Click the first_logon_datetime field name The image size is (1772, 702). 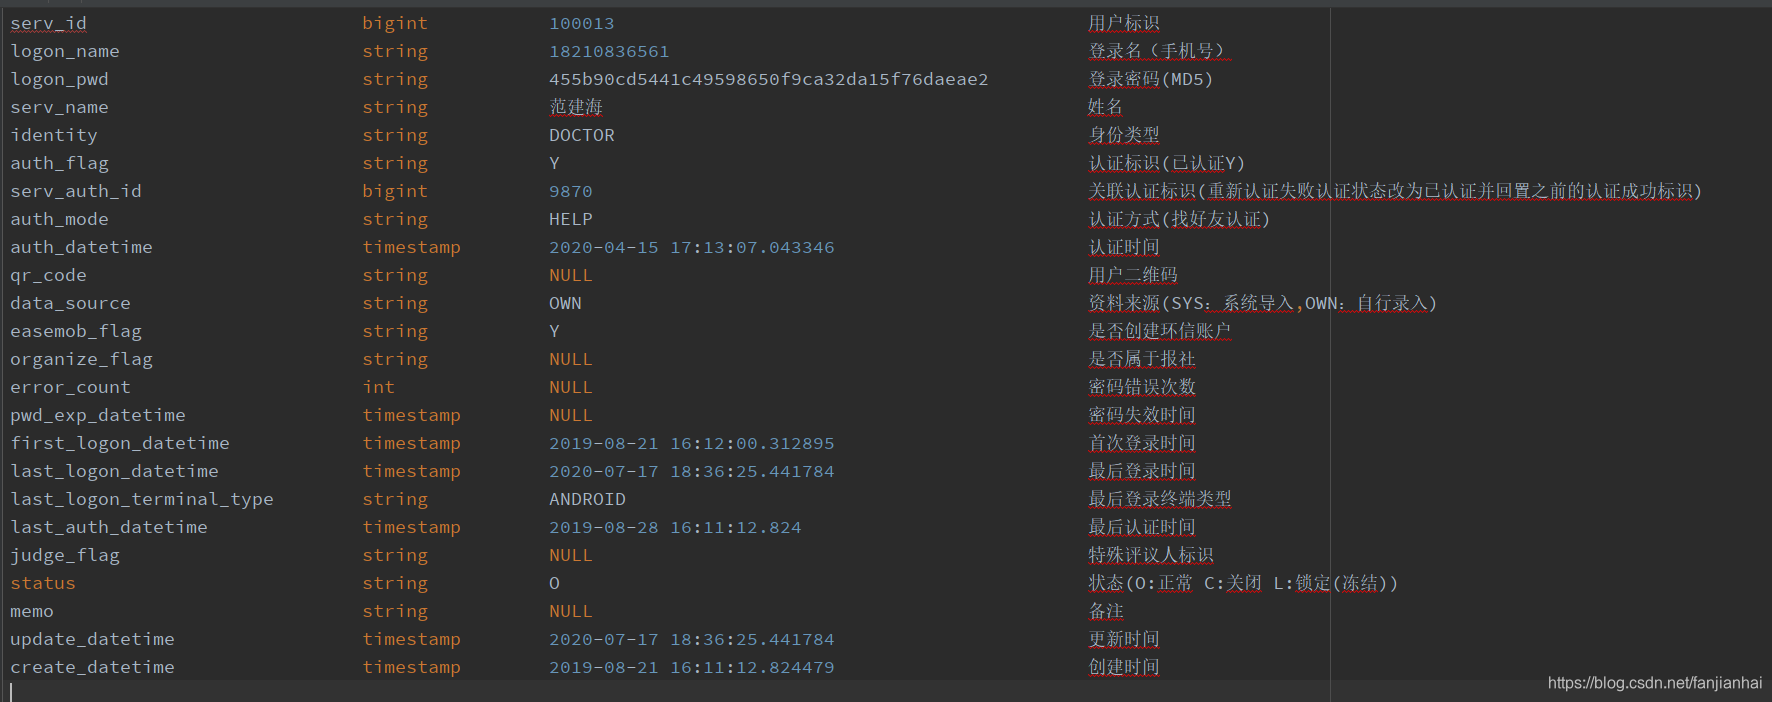click(120, 443)
